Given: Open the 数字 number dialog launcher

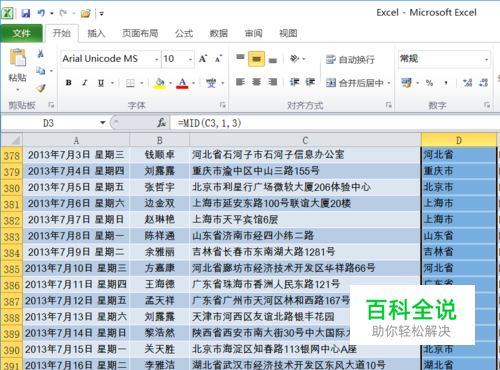Looking at the screenshot, I should point(487,105).
